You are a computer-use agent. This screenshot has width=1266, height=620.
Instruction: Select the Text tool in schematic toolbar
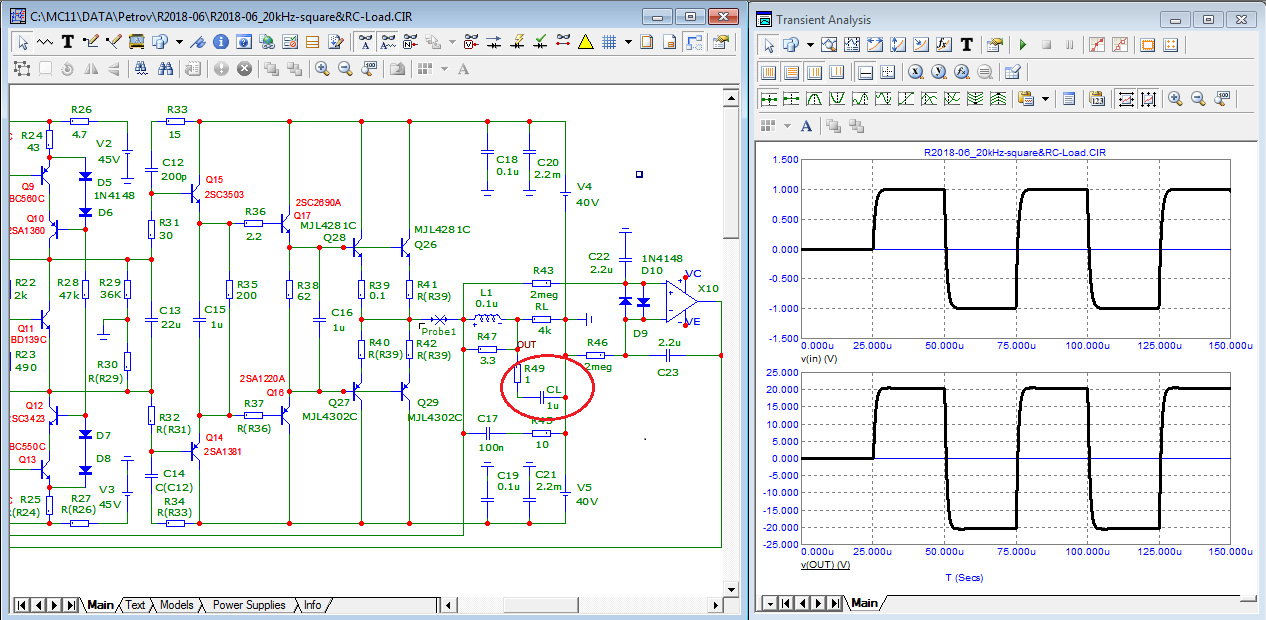(68, 43)
